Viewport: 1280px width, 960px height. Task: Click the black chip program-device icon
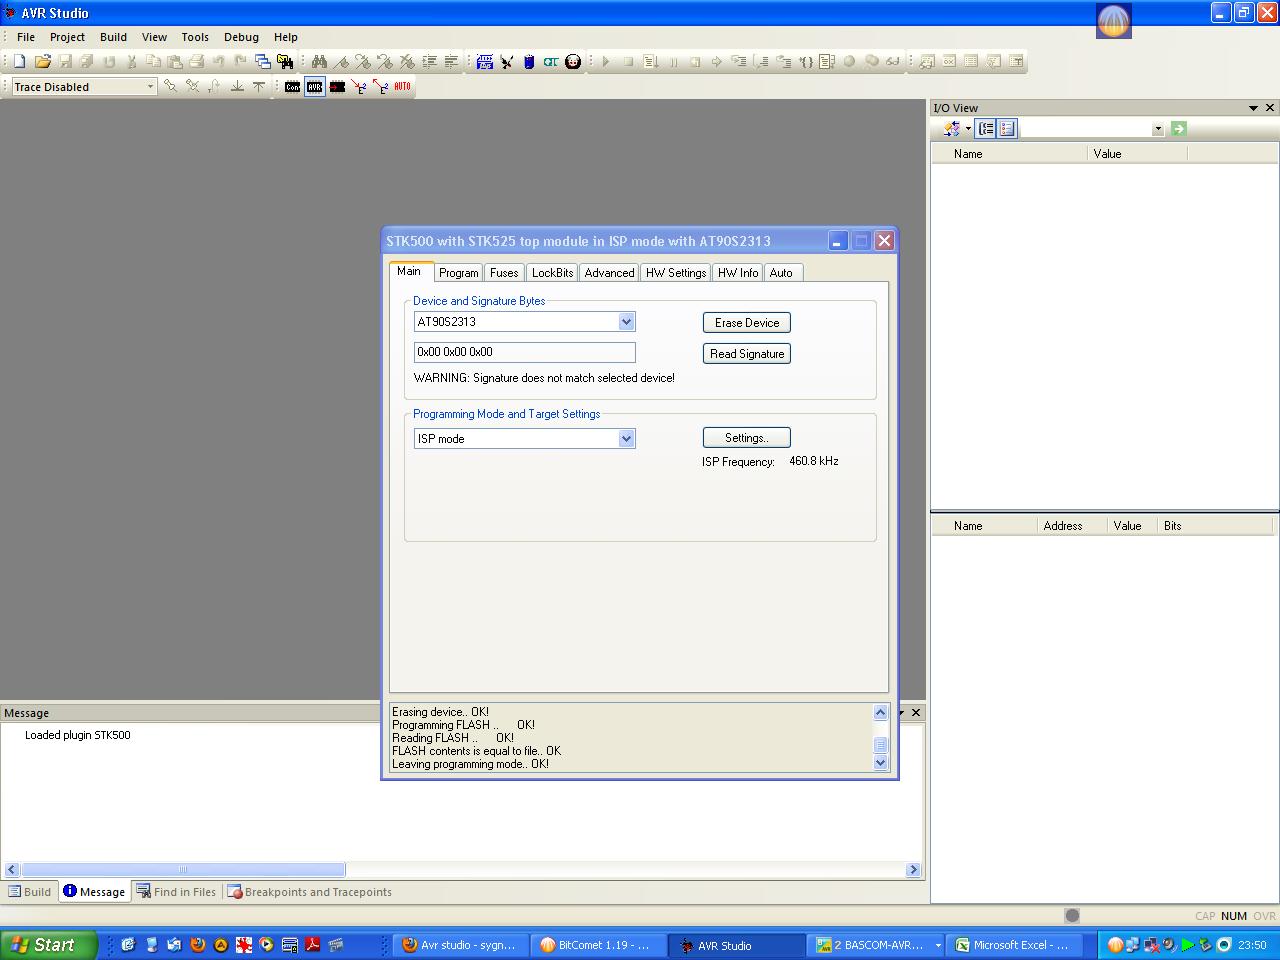click(337, 87)
